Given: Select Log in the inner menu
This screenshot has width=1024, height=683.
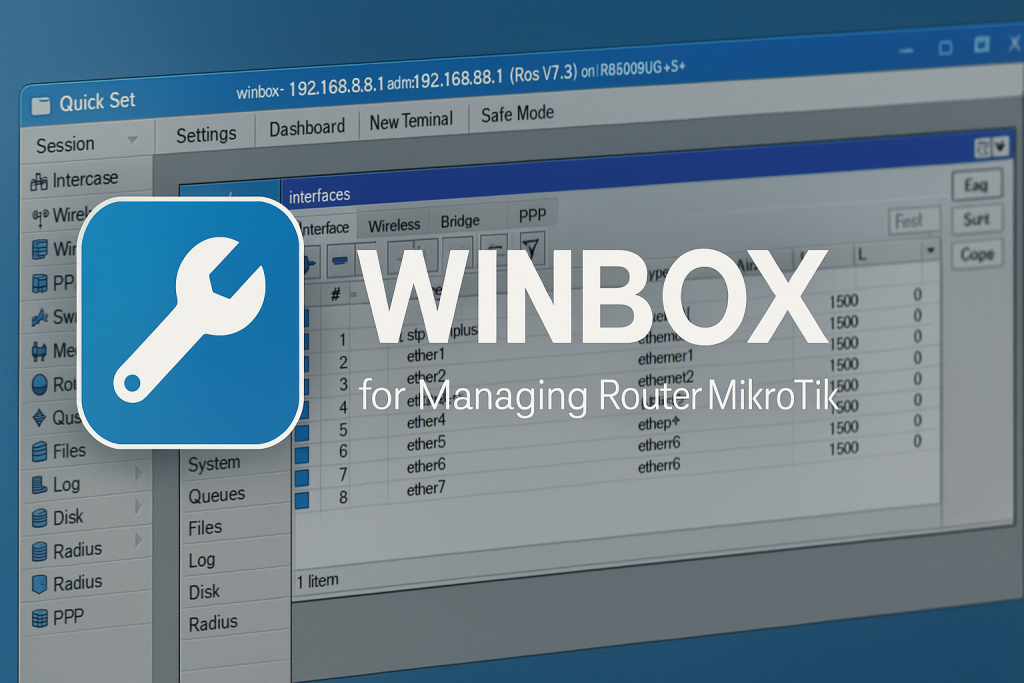Looking at the screenshot, I should (201, 560).
